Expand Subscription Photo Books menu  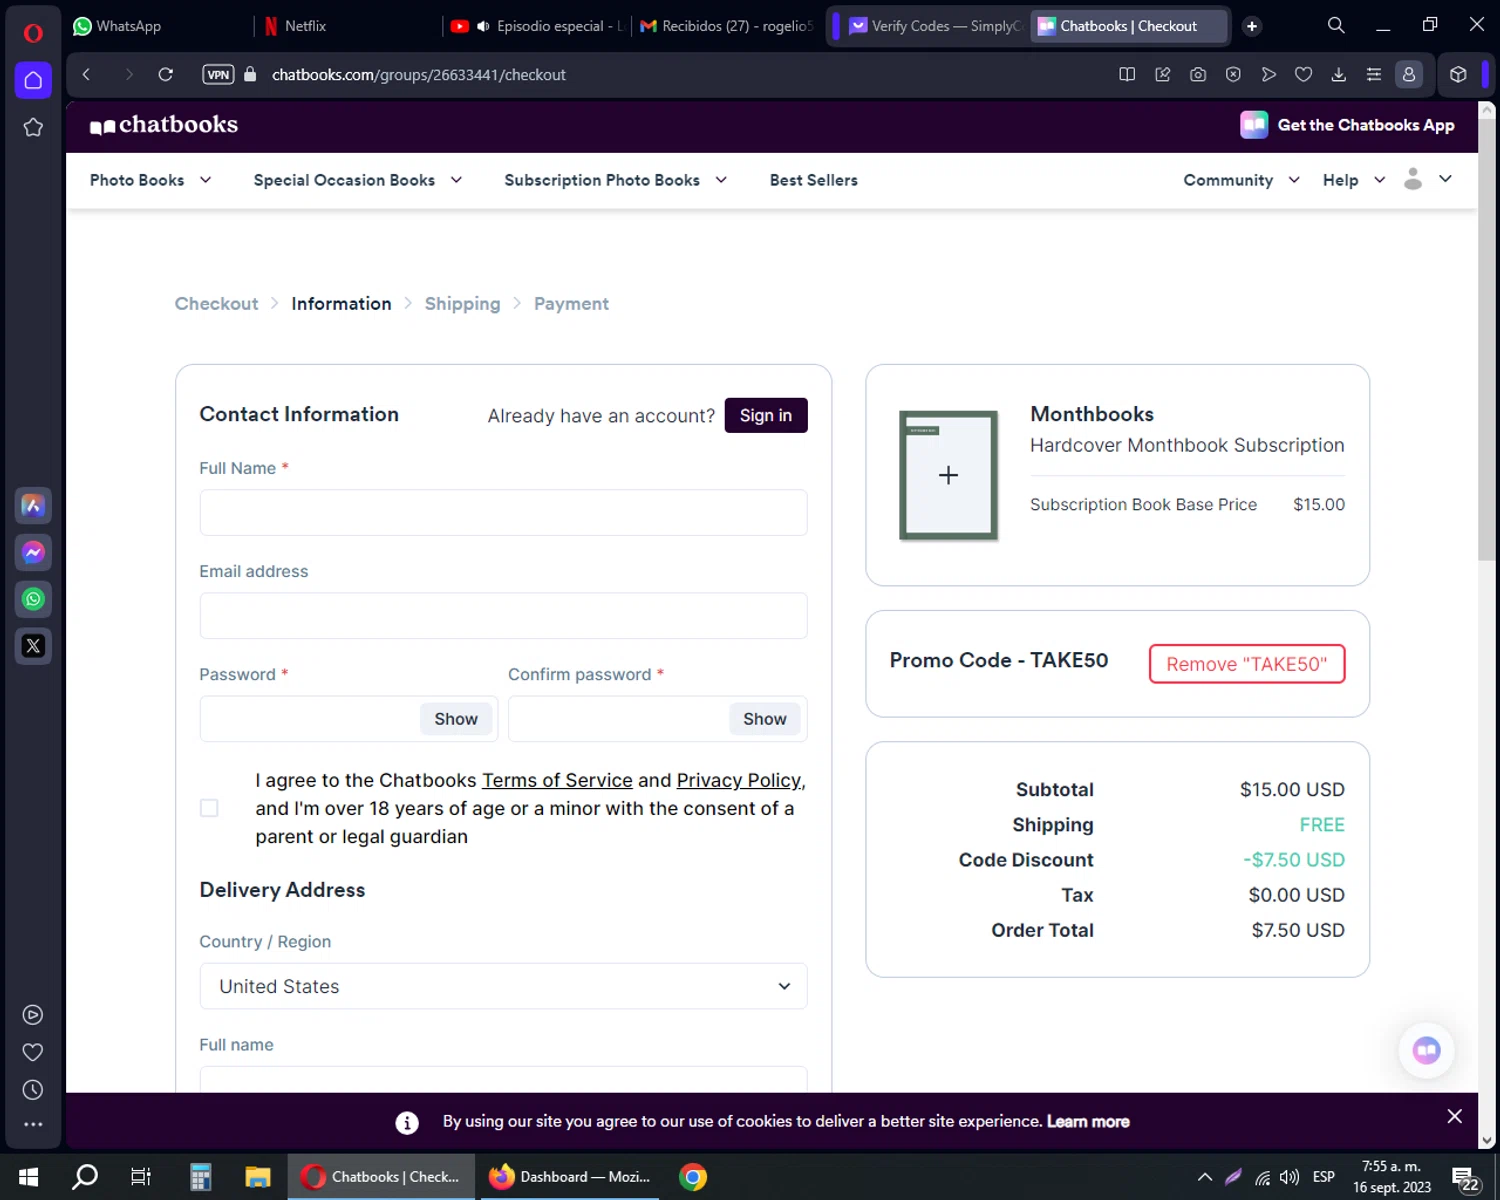pyautogui.click(x=616, y=180)
